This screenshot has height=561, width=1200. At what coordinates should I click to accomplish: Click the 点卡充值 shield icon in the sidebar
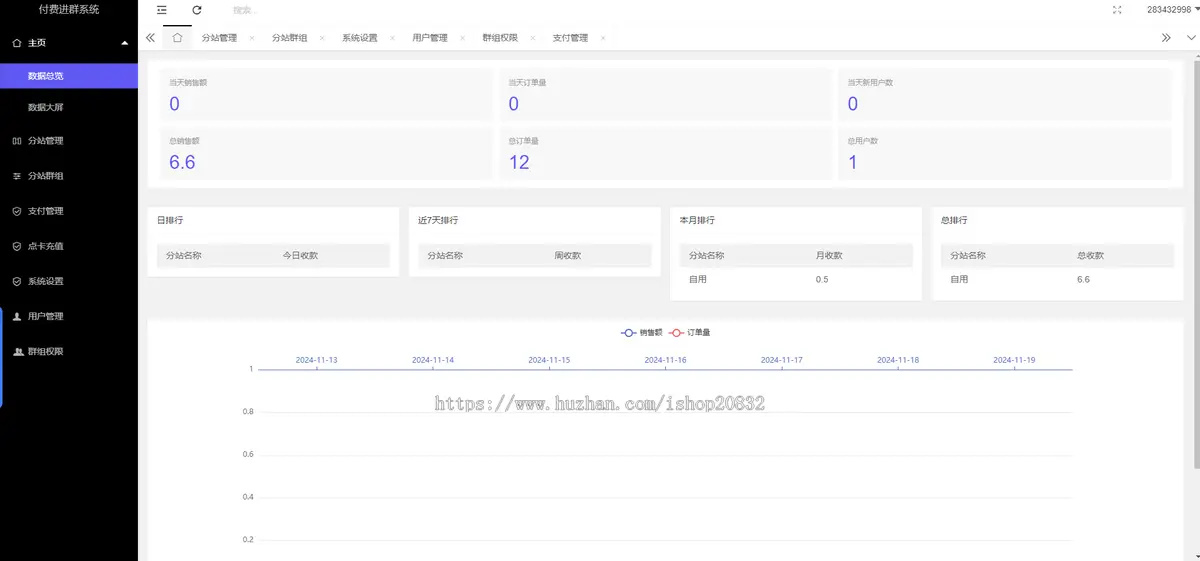(x=17, y=246)
